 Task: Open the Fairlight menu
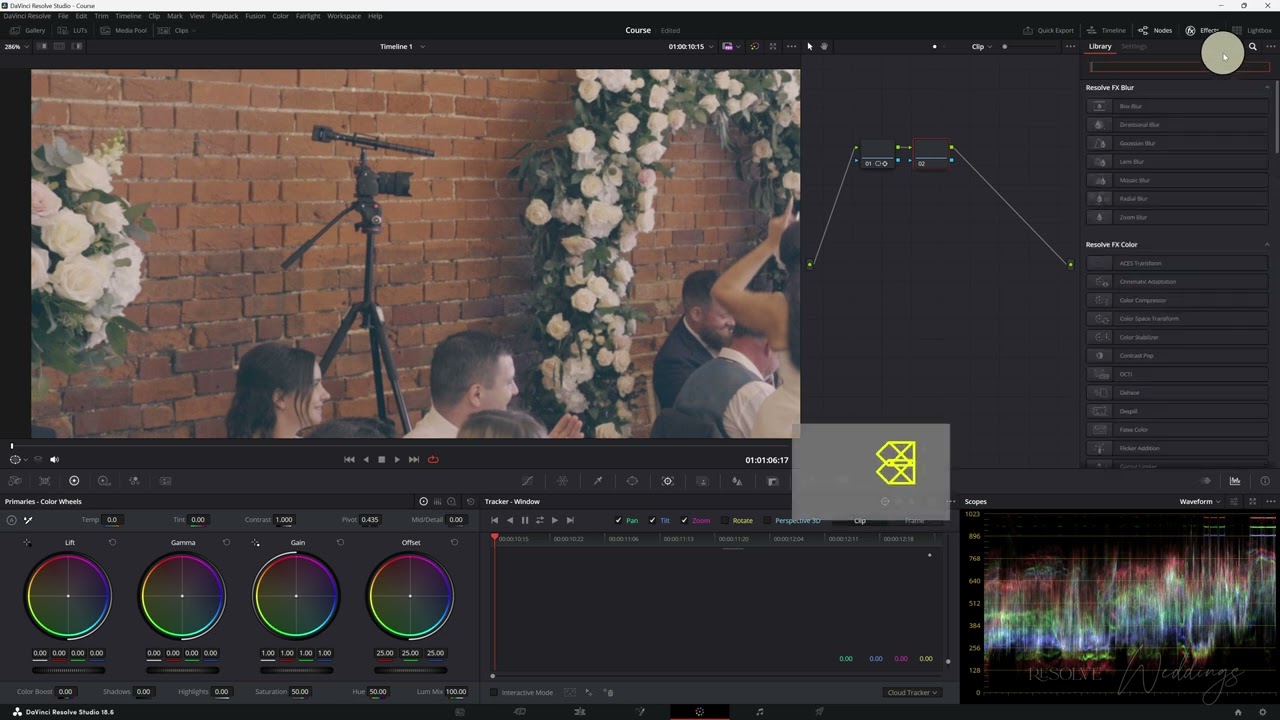307,16
